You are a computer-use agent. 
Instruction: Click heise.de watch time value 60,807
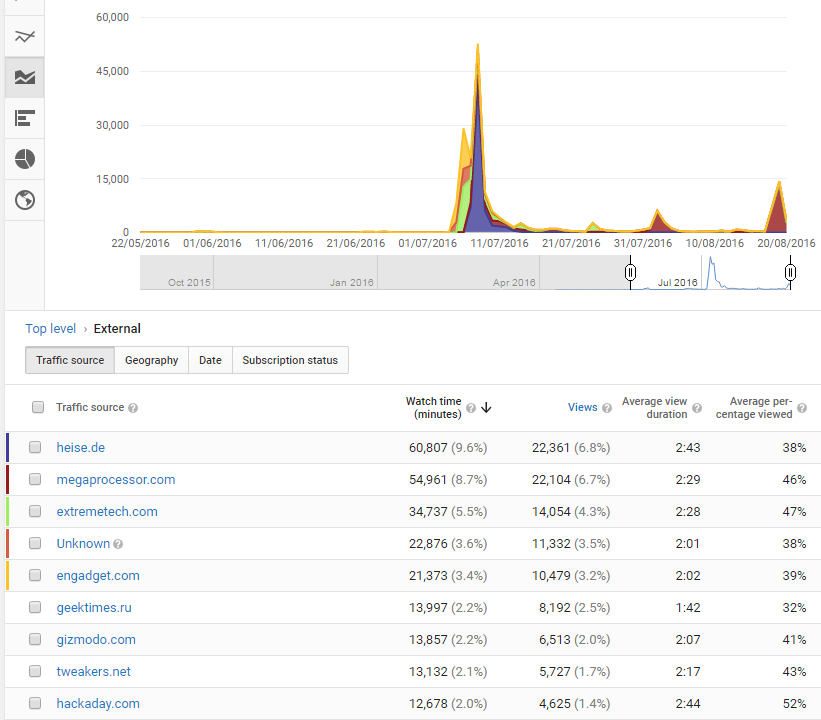click(428, 448)
